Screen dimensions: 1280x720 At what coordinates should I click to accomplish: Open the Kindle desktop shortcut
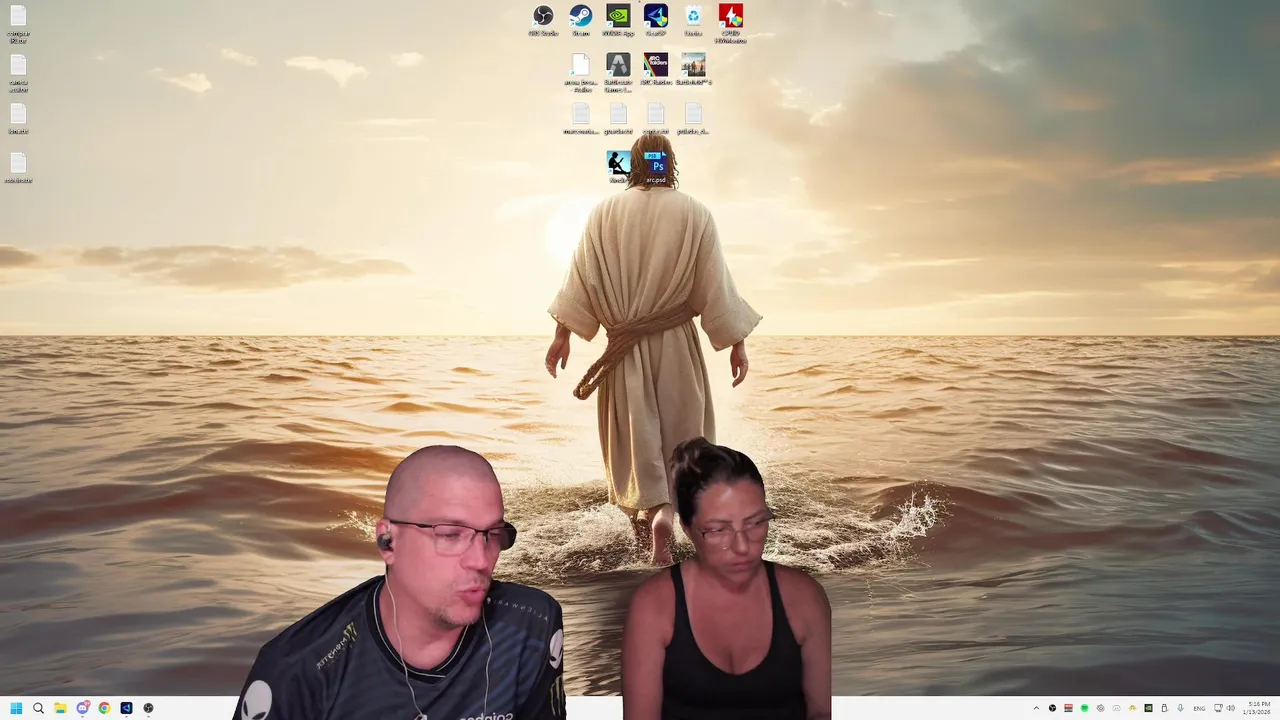click(x=618, y=167)
